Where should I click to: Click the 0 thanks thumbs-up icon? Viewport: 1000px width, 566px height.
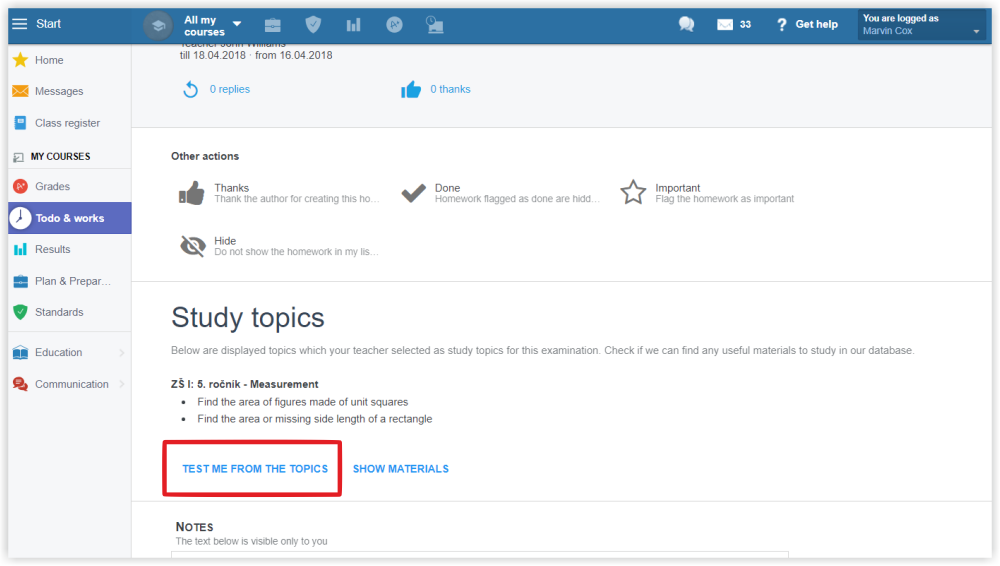coord(411,90)
